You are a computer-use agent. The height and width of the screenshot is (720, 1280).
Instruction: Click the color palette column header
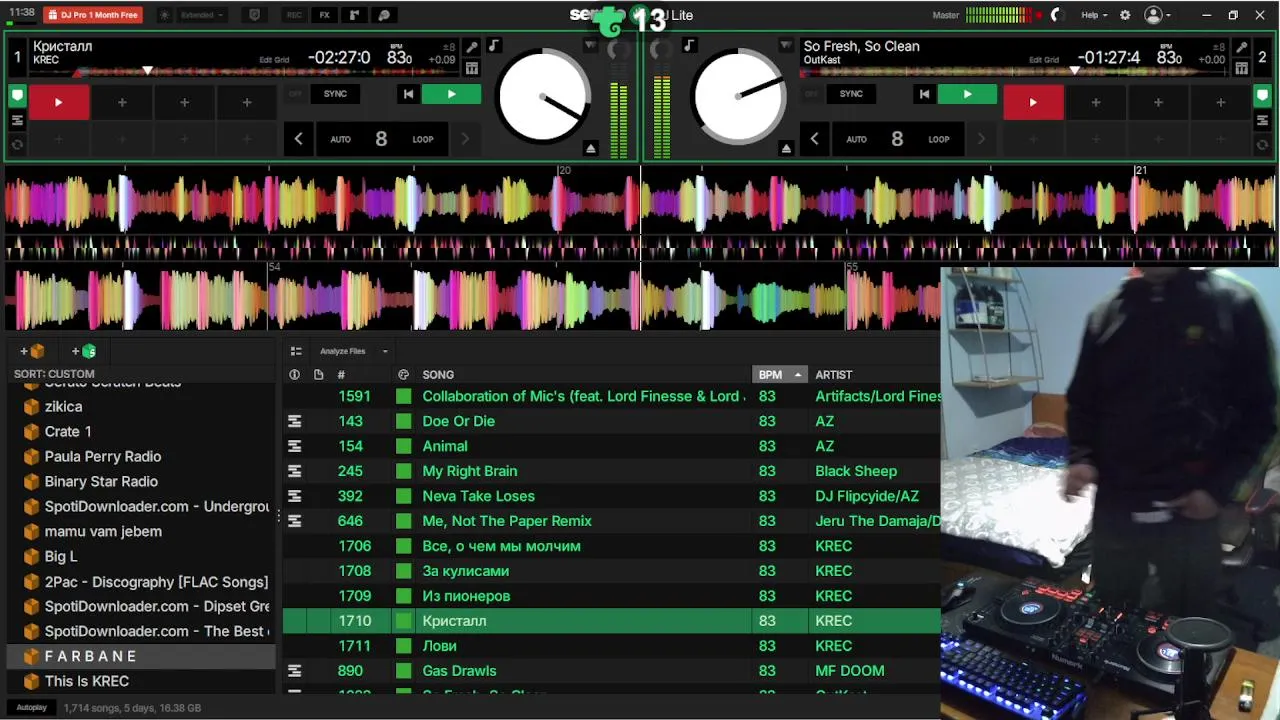coord(403,375)
